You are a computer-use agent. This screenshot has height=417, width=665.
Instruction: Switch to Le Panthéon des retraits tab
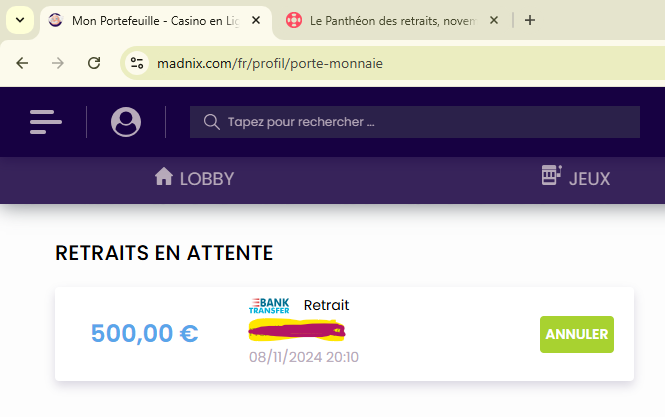pos(390,20)
